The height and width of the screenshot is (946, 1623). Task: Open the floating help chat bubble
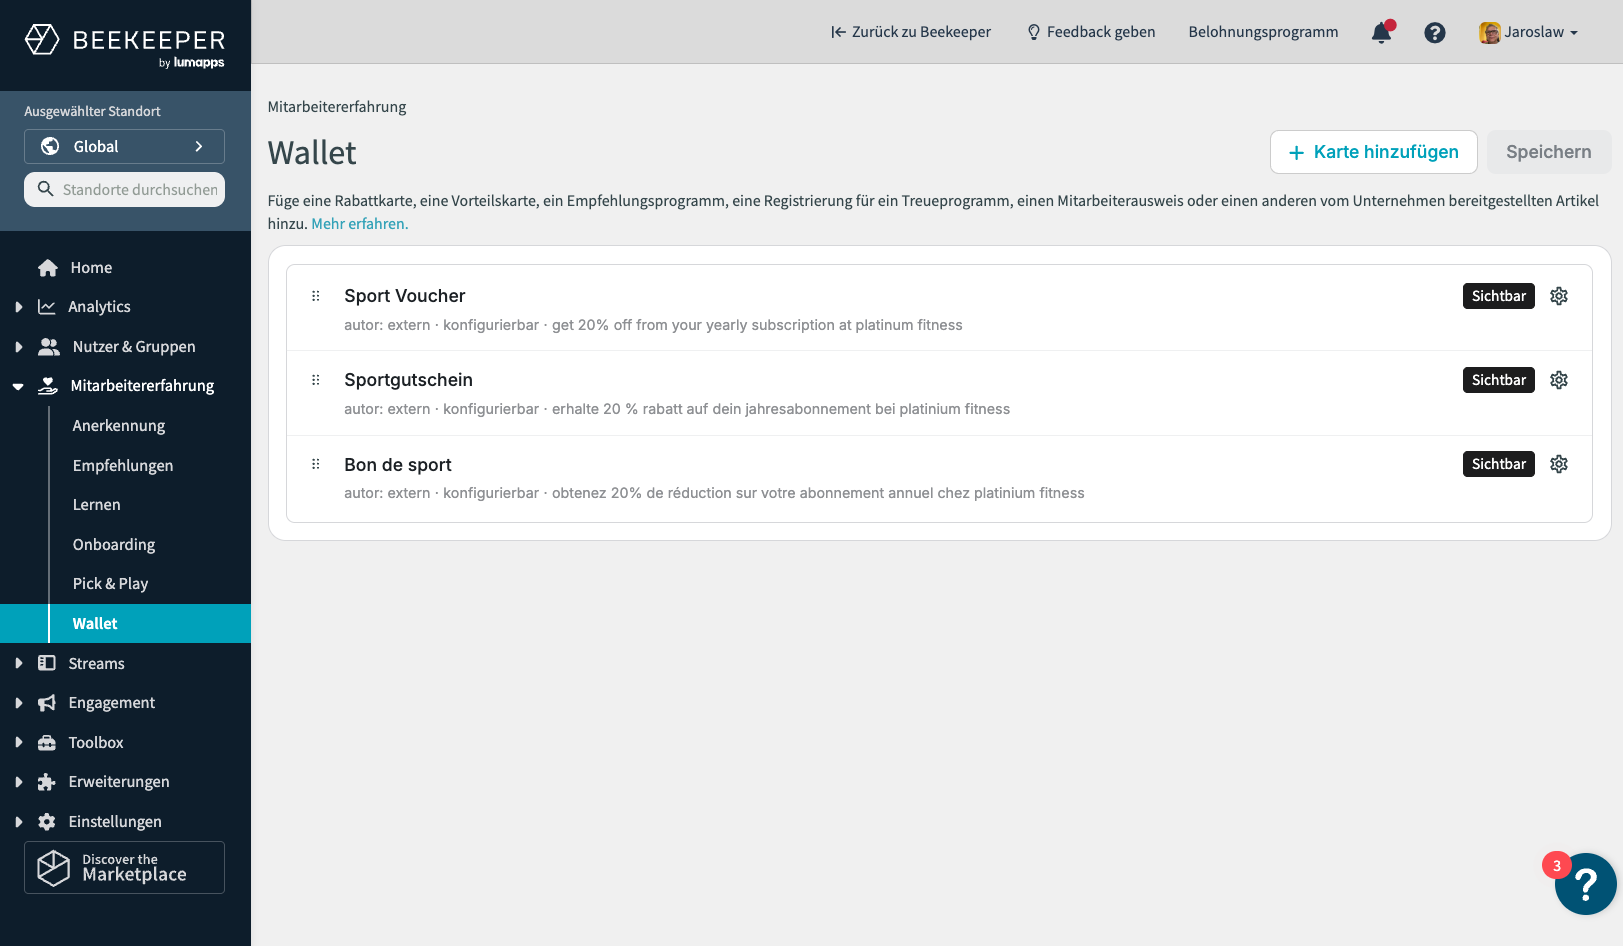coord(1585,884)
